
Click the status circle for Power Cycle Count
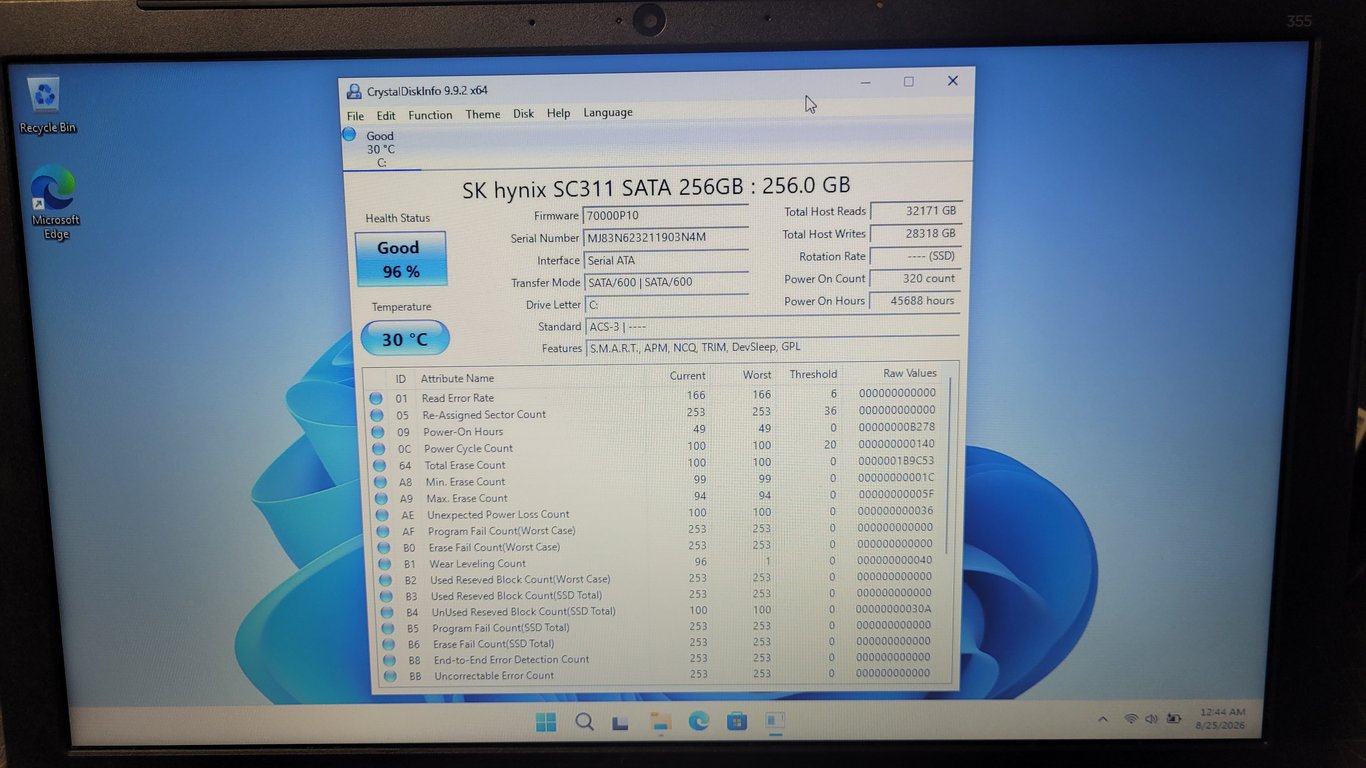(379, 449)
